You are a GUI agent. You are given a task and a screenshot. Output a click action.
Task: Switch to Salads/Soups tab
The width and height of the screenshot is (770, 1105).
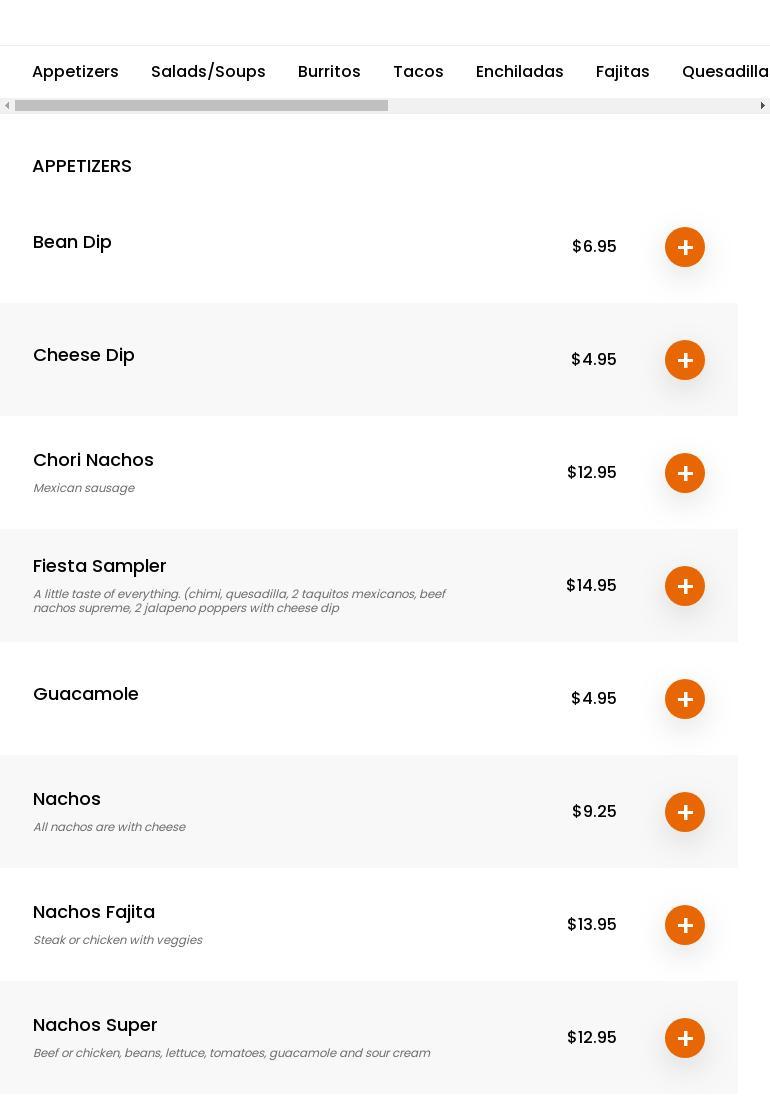(x=208, y=72)
